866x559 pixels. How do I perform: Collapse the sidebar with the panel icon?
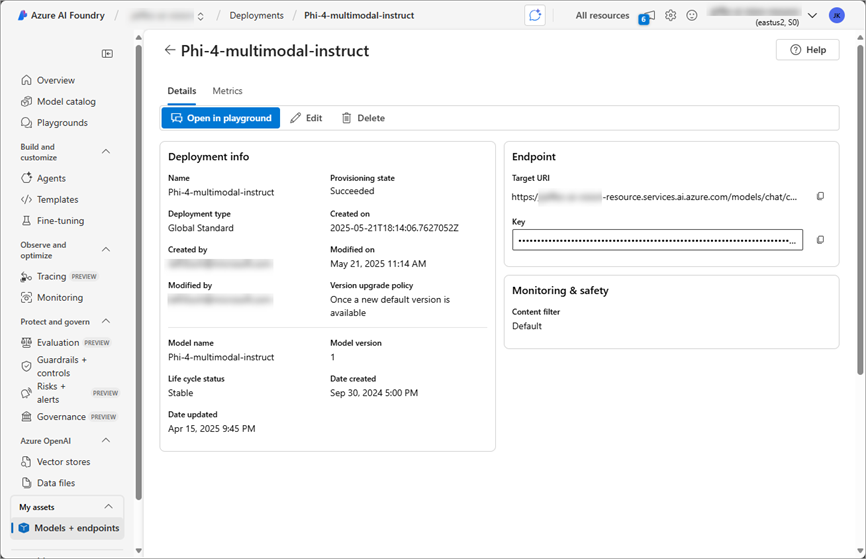(x=107, y=54)
